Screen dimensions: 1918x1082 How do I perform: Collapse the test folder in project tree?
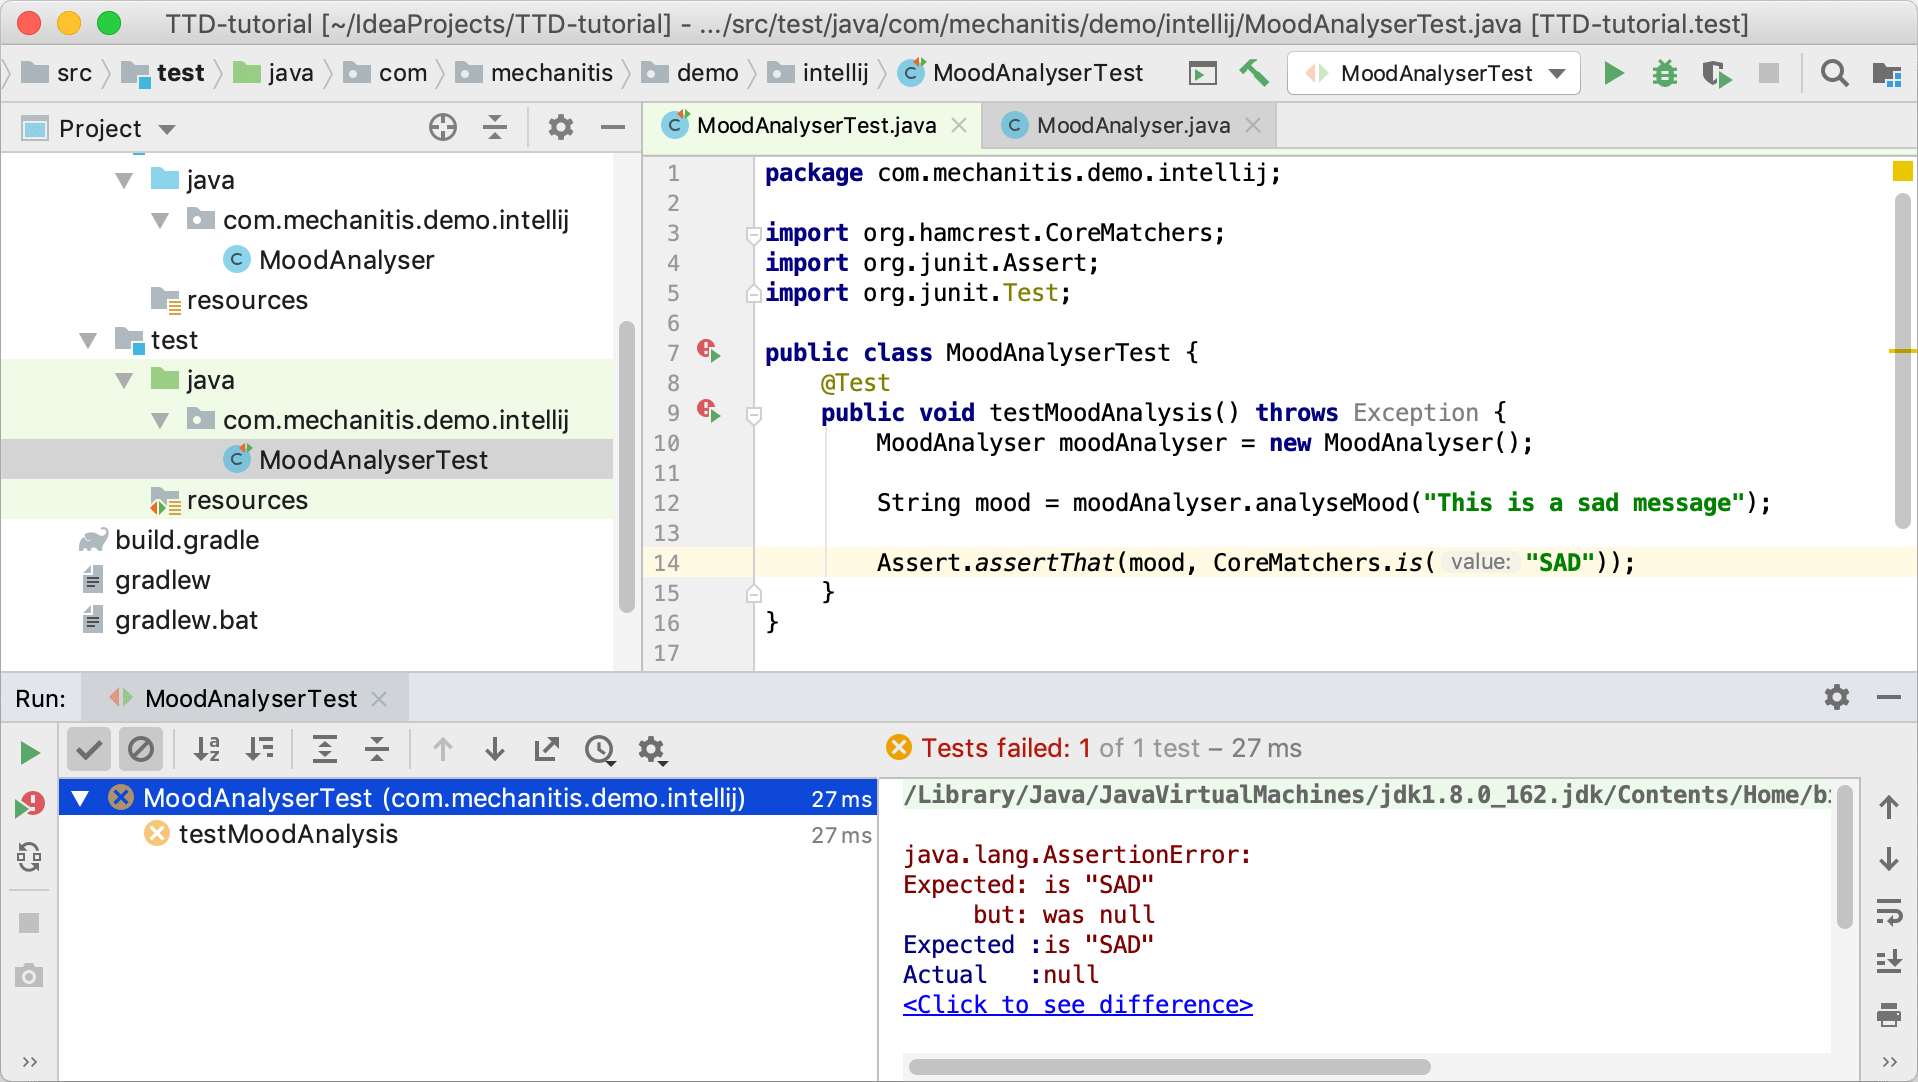click(x=89, y=341)
